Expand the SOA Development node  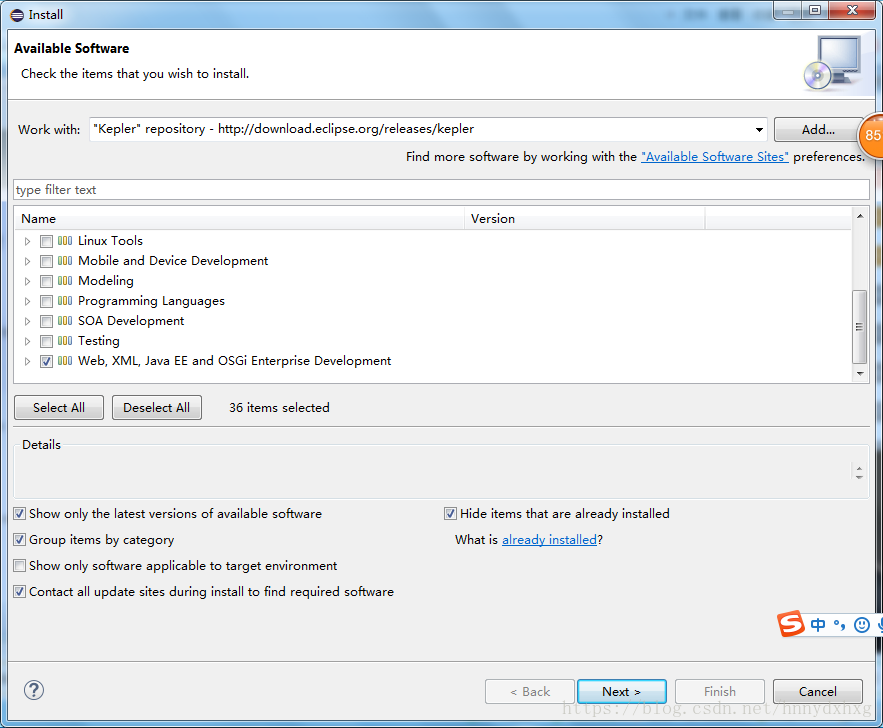[27, 321]
